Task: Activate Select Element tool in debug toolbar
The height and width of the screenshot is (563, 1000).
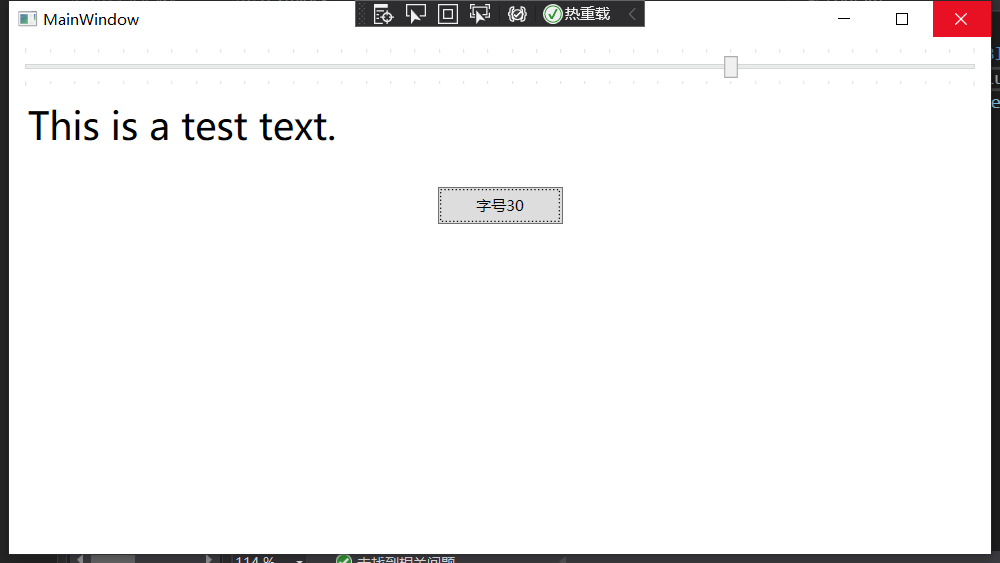Action: pos(416,14)
